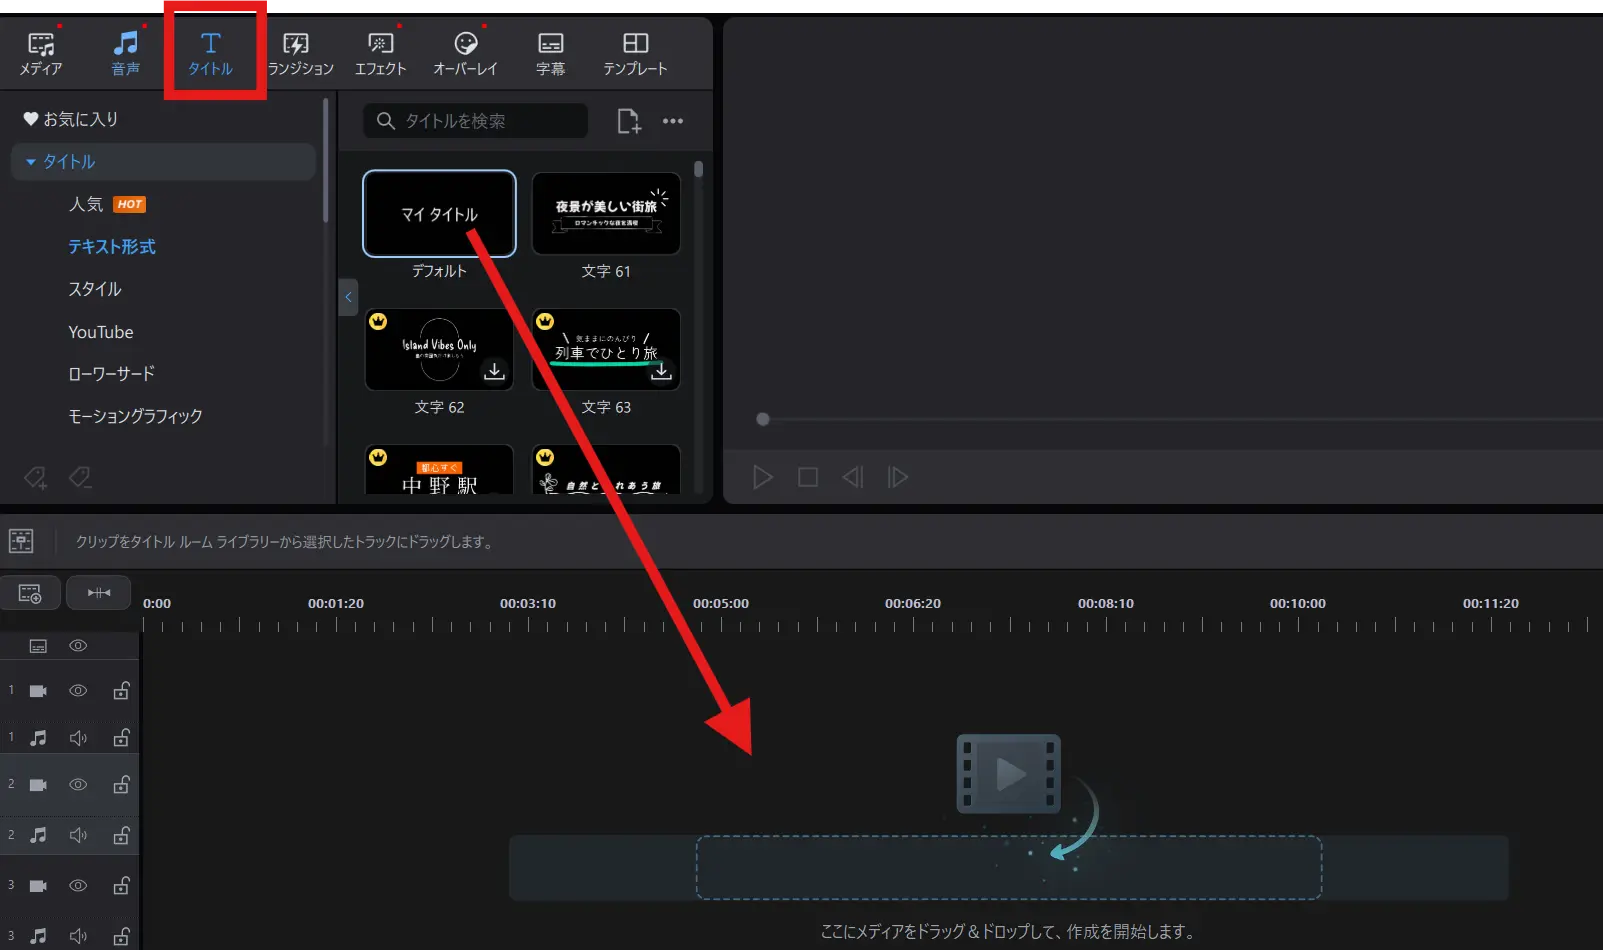
Task: Select お気に入り favorites category
Action: click(70, 119)
